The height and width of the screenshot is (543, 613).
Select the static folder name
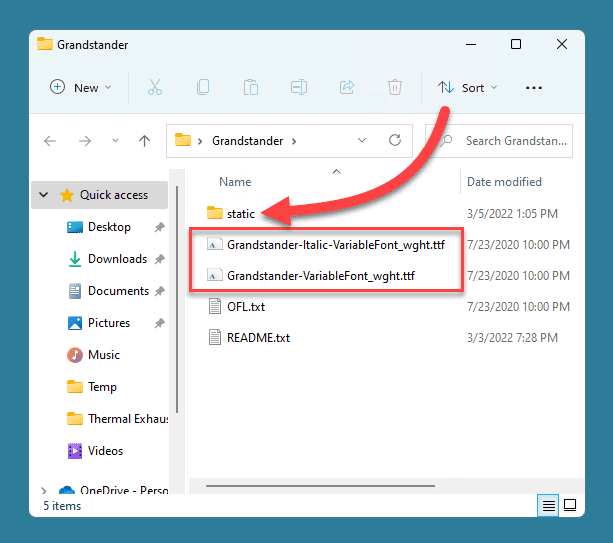[241, 214]
